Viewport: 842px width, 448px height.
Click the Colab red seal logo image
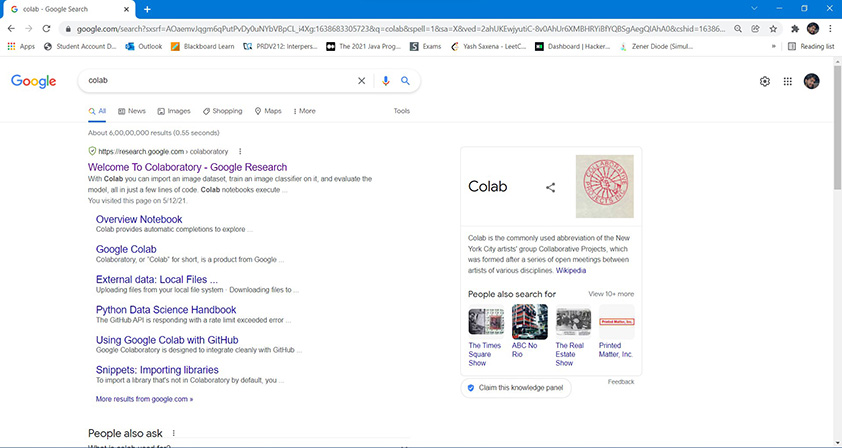[605, 186]
